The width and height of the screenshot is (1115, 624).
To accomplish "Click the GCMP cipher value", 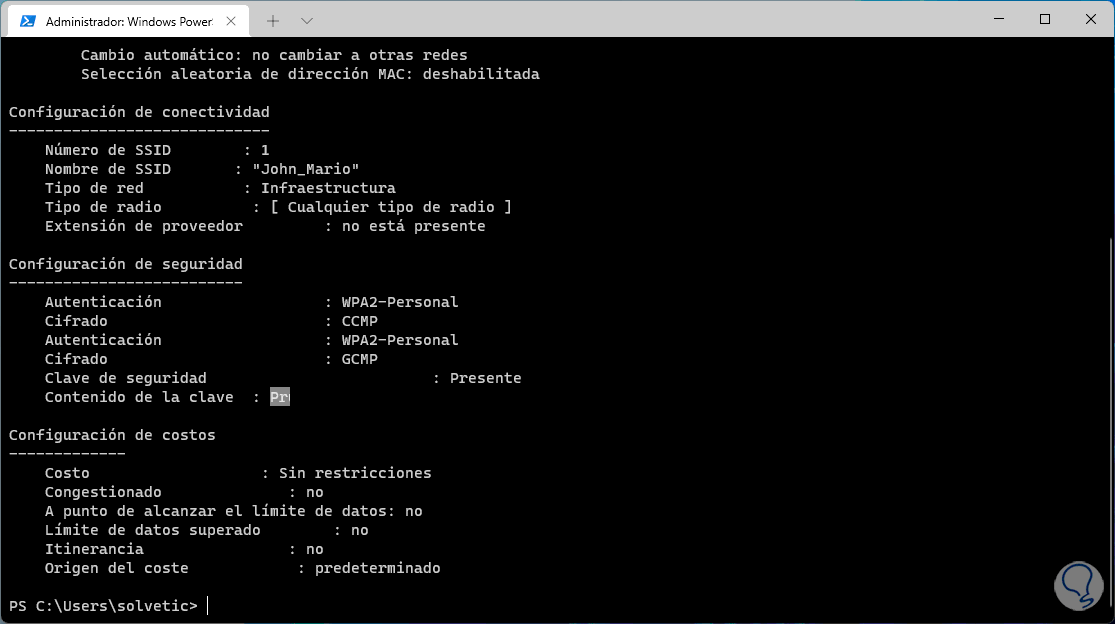I will (x=360, y=359).
